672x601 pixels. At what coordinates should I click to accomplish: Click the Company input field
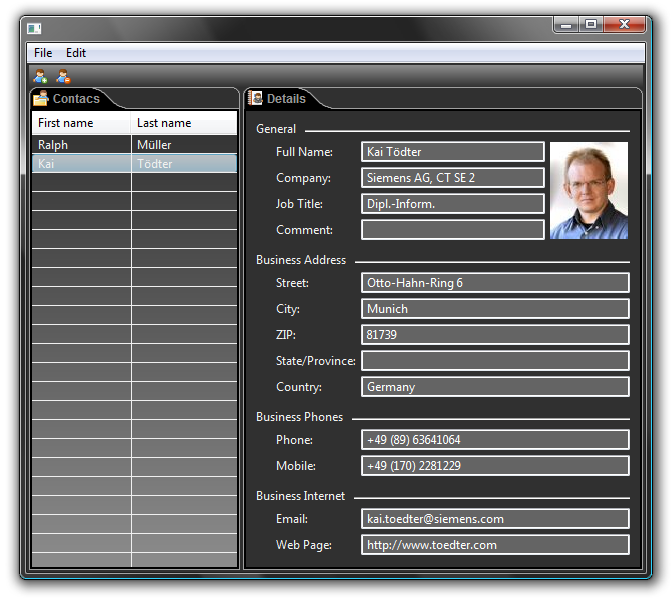453,178
